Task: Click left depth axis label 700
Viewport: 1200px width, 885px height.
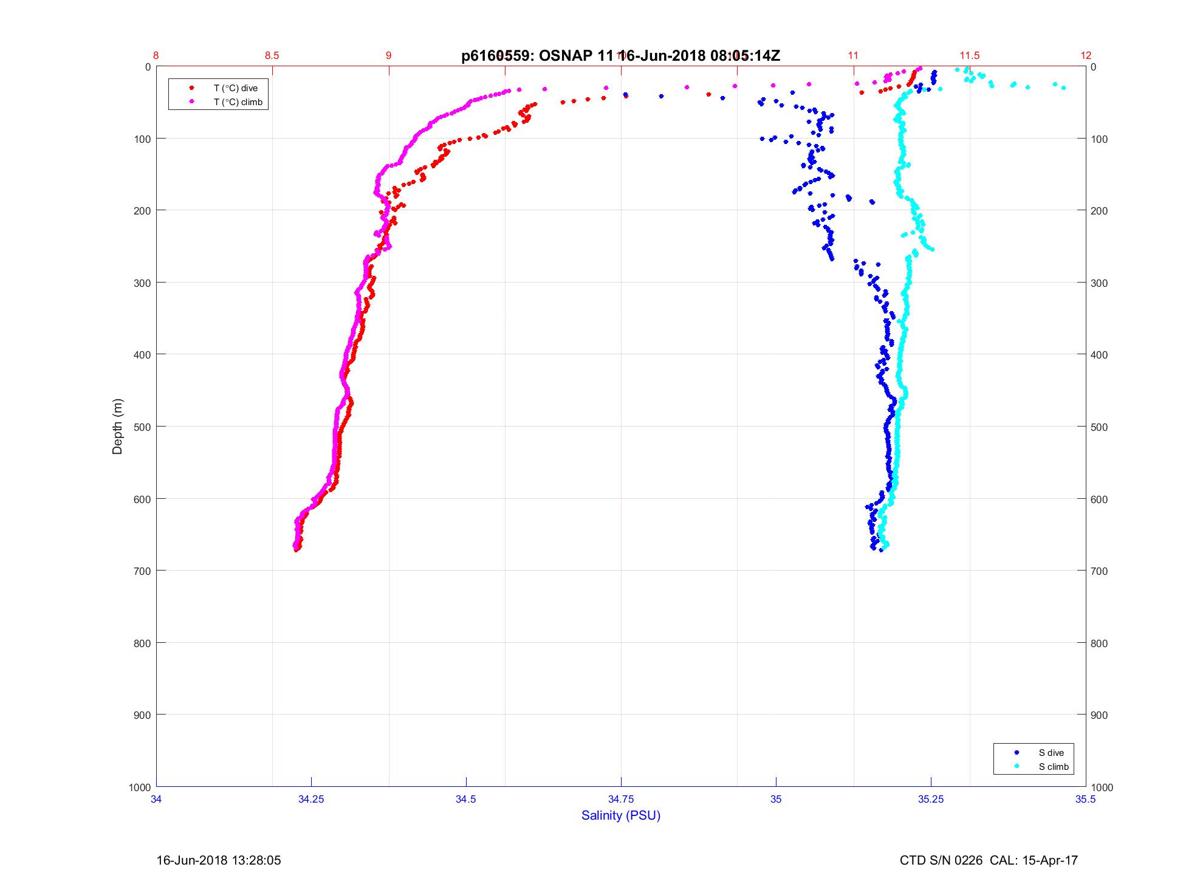Action: coord(142,571)
